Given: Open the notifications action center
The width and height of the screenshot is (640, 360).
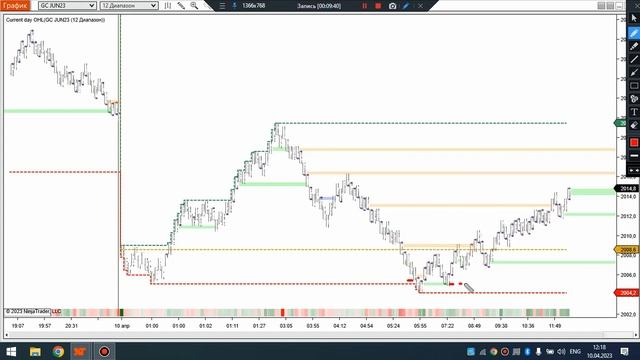Looking at the screenshot, I should 624,351.
